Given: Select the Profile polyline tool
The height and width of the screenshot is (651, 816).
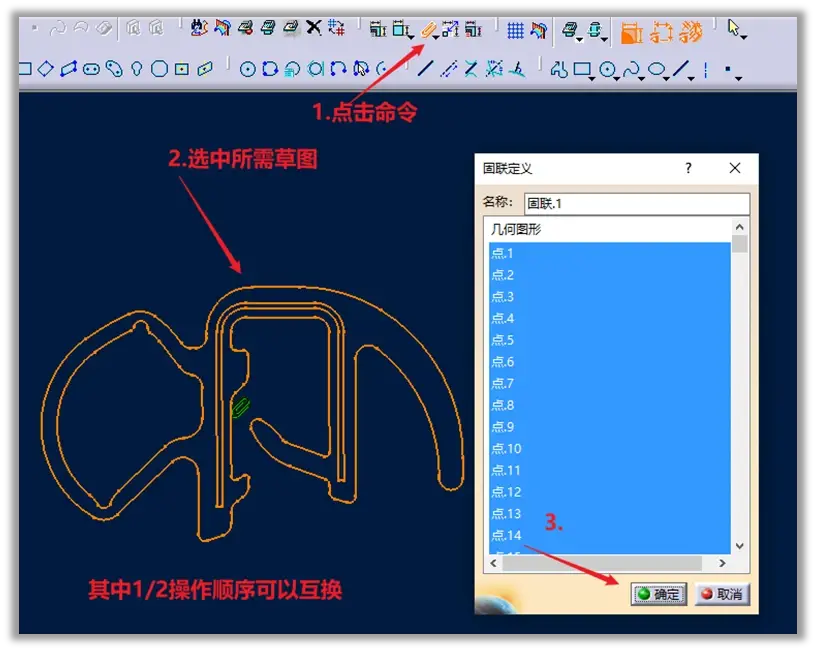Looking at the screenshot, I should pos(559,69).
